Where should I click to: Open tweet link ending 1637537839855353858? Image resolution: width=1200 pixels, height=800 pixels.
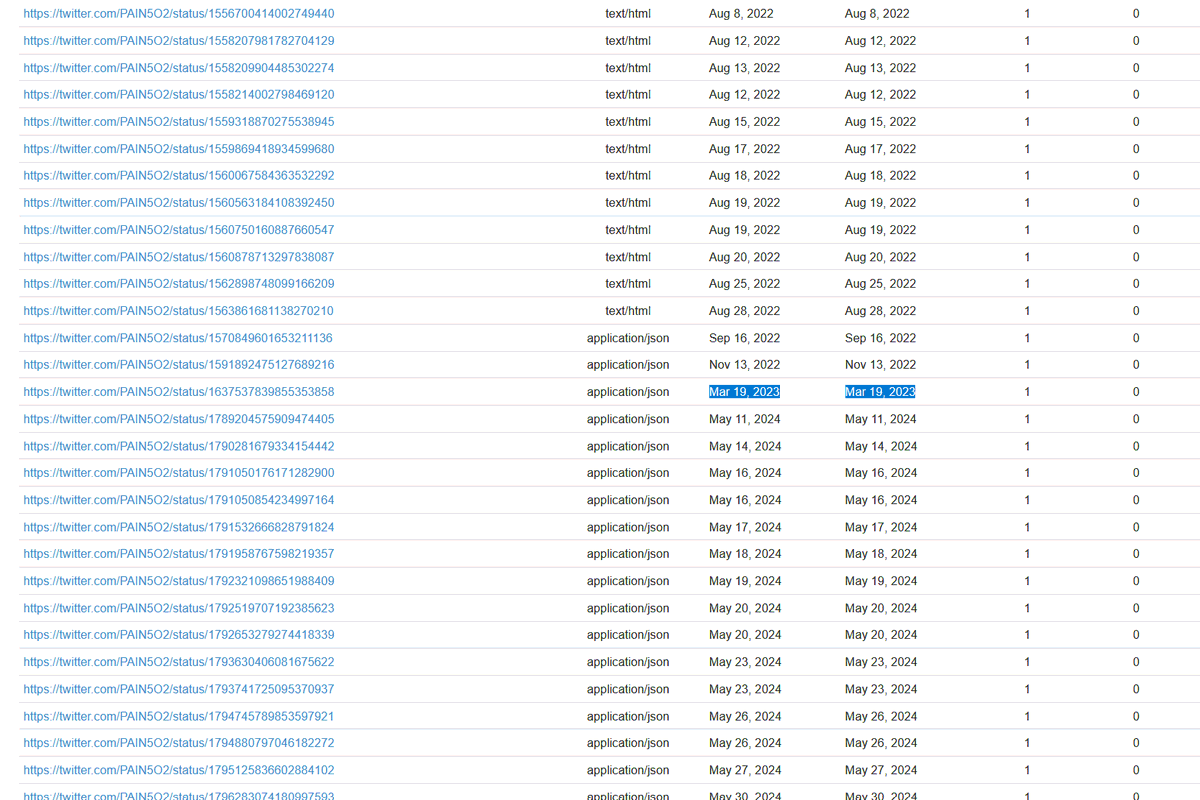click(179, 392)
